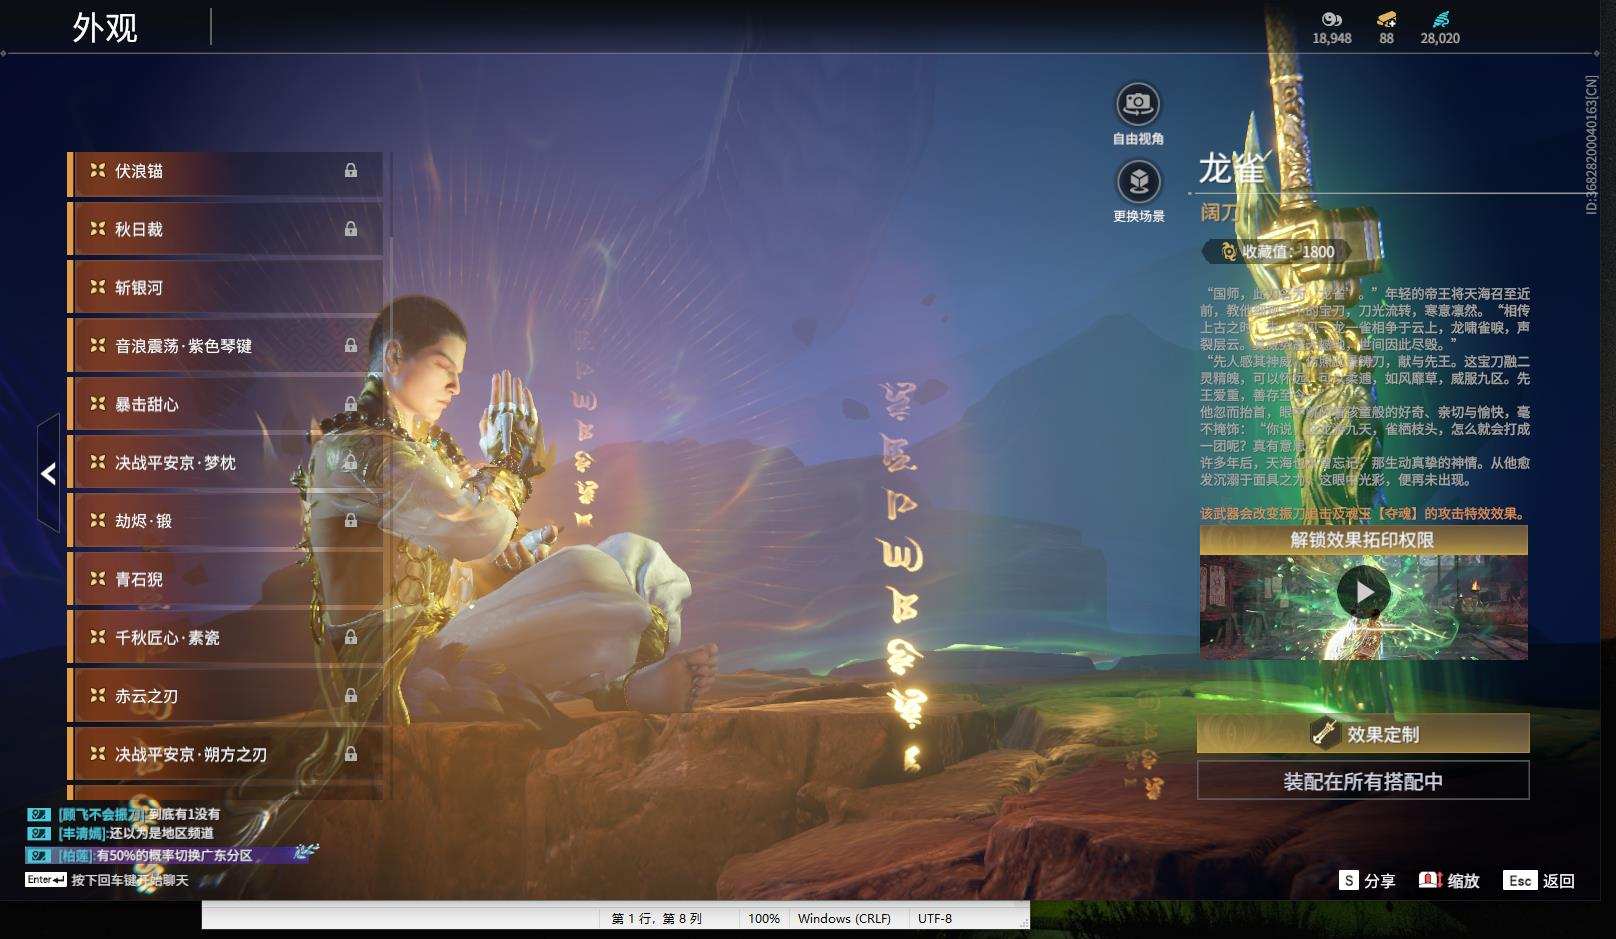1616x939 pixels.
Task: Click the mouse icon next to 缩放
Action: point(1430,880)
